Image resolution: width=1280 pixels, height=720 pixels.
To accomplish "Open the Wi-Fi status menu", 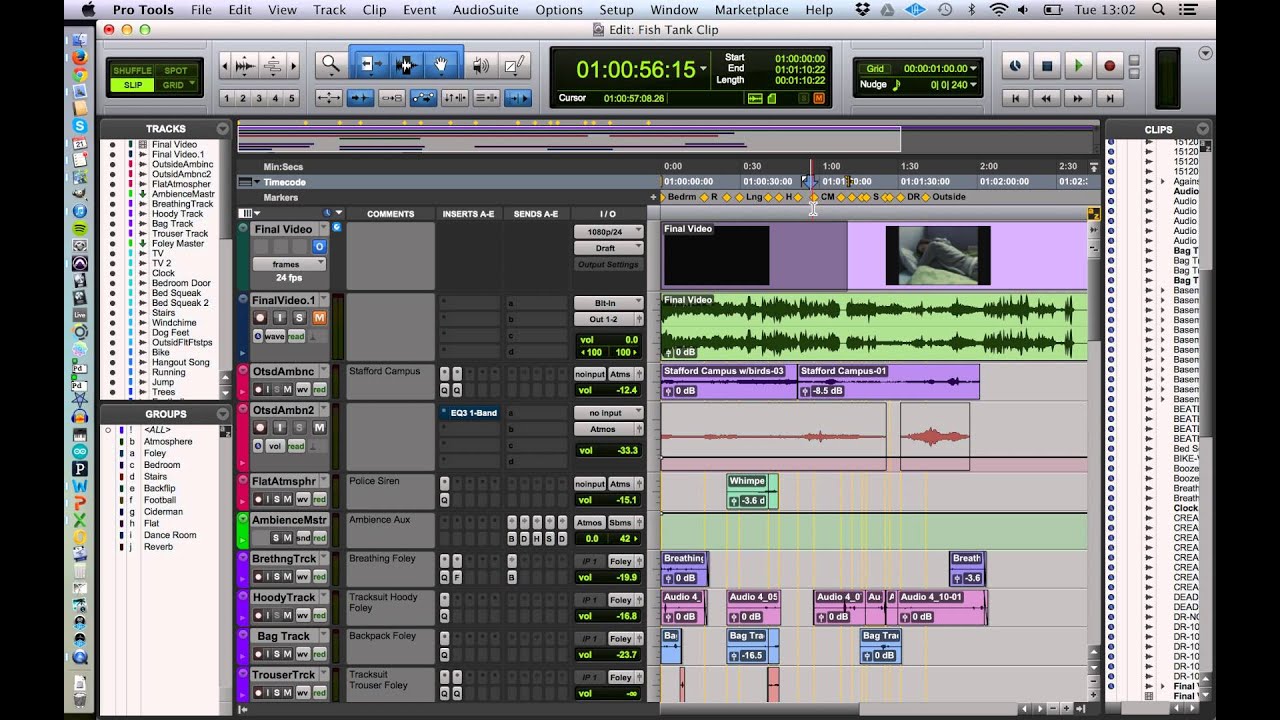I will (998, 10).
